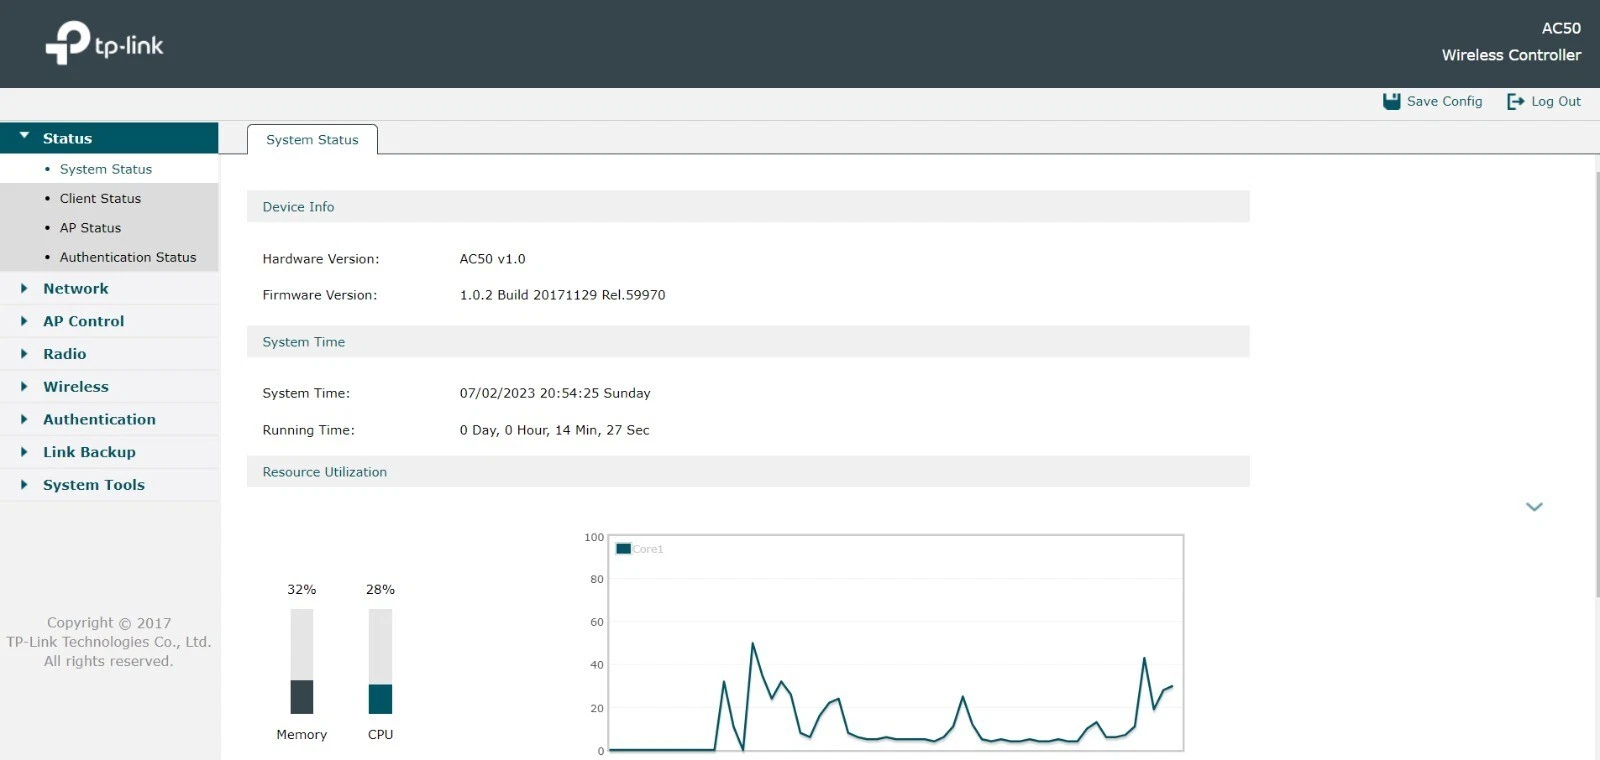Click the Wireless Controller header text

point(1511,55)
